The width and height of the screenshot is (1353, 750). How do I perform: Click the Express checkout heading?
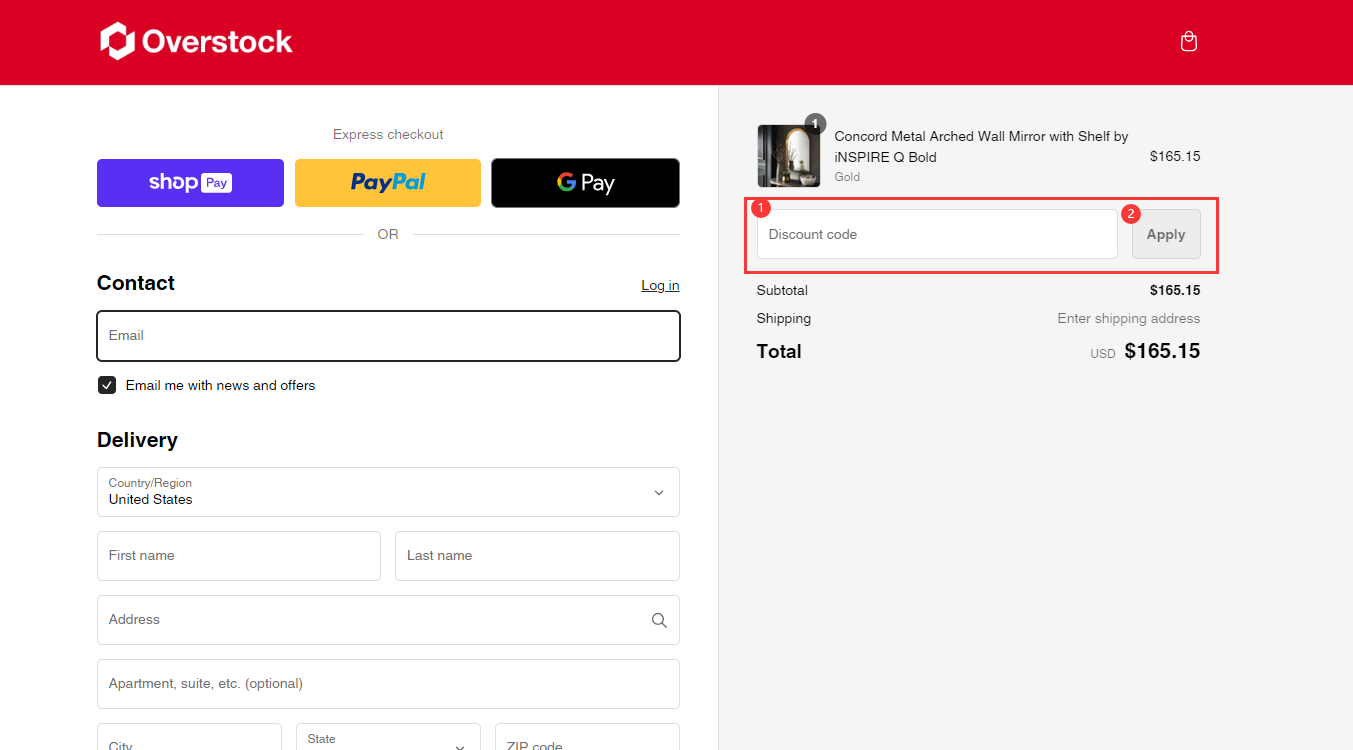tap(388, 134)
